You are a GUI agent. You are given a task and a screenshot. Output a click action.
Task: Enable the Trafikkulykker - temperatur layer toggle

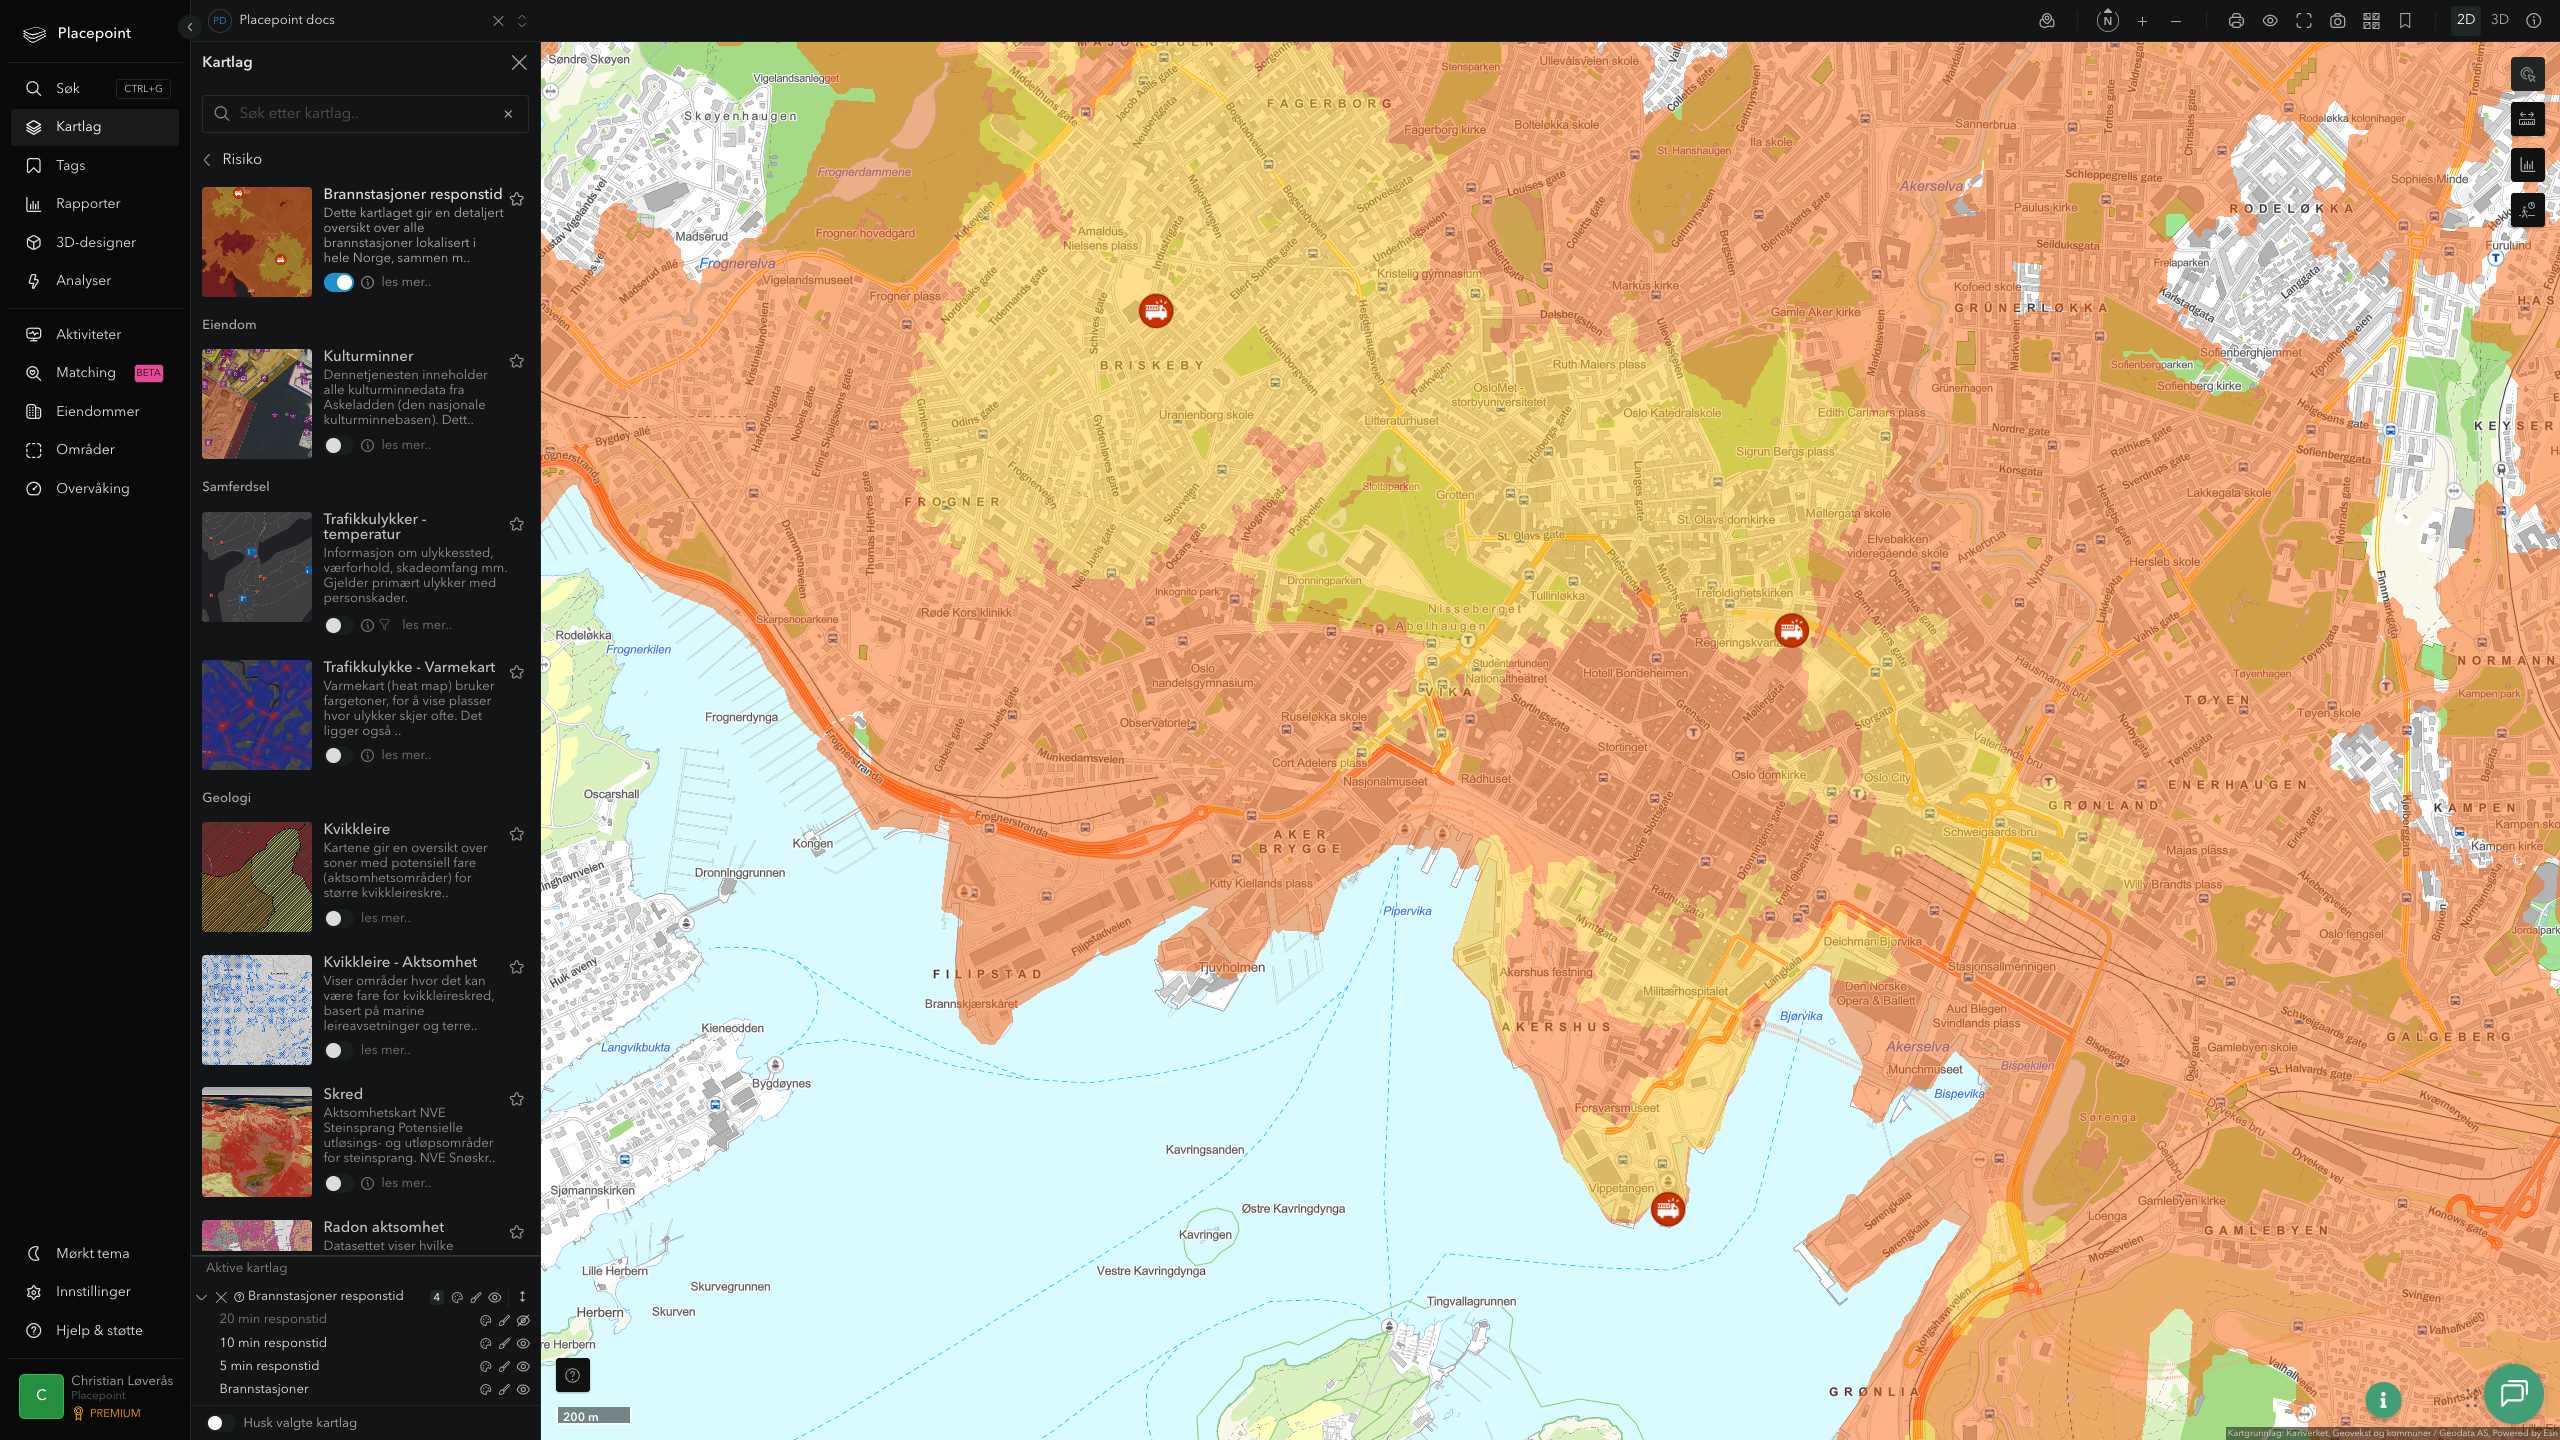(338, 625)
